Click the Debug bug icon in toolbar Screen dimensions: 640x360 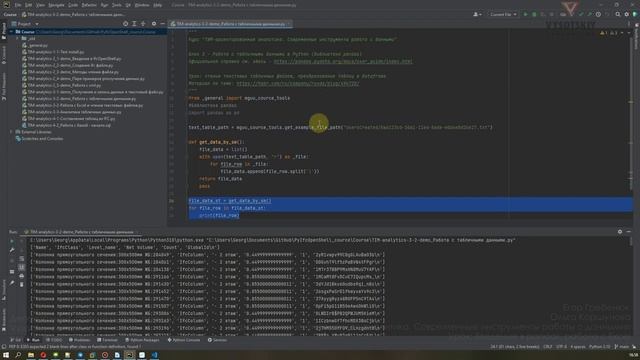point(534,14)
